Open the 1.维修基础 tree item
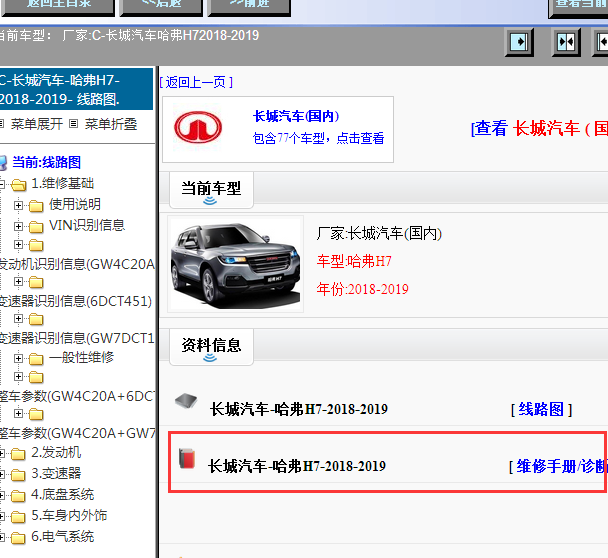Viewport: 608px width, 558px height. [62, 183]
